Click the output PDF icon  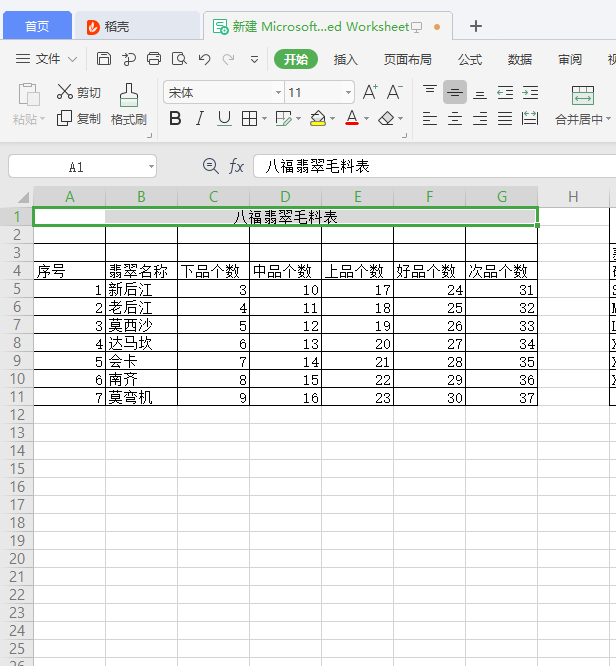[129, 59]
